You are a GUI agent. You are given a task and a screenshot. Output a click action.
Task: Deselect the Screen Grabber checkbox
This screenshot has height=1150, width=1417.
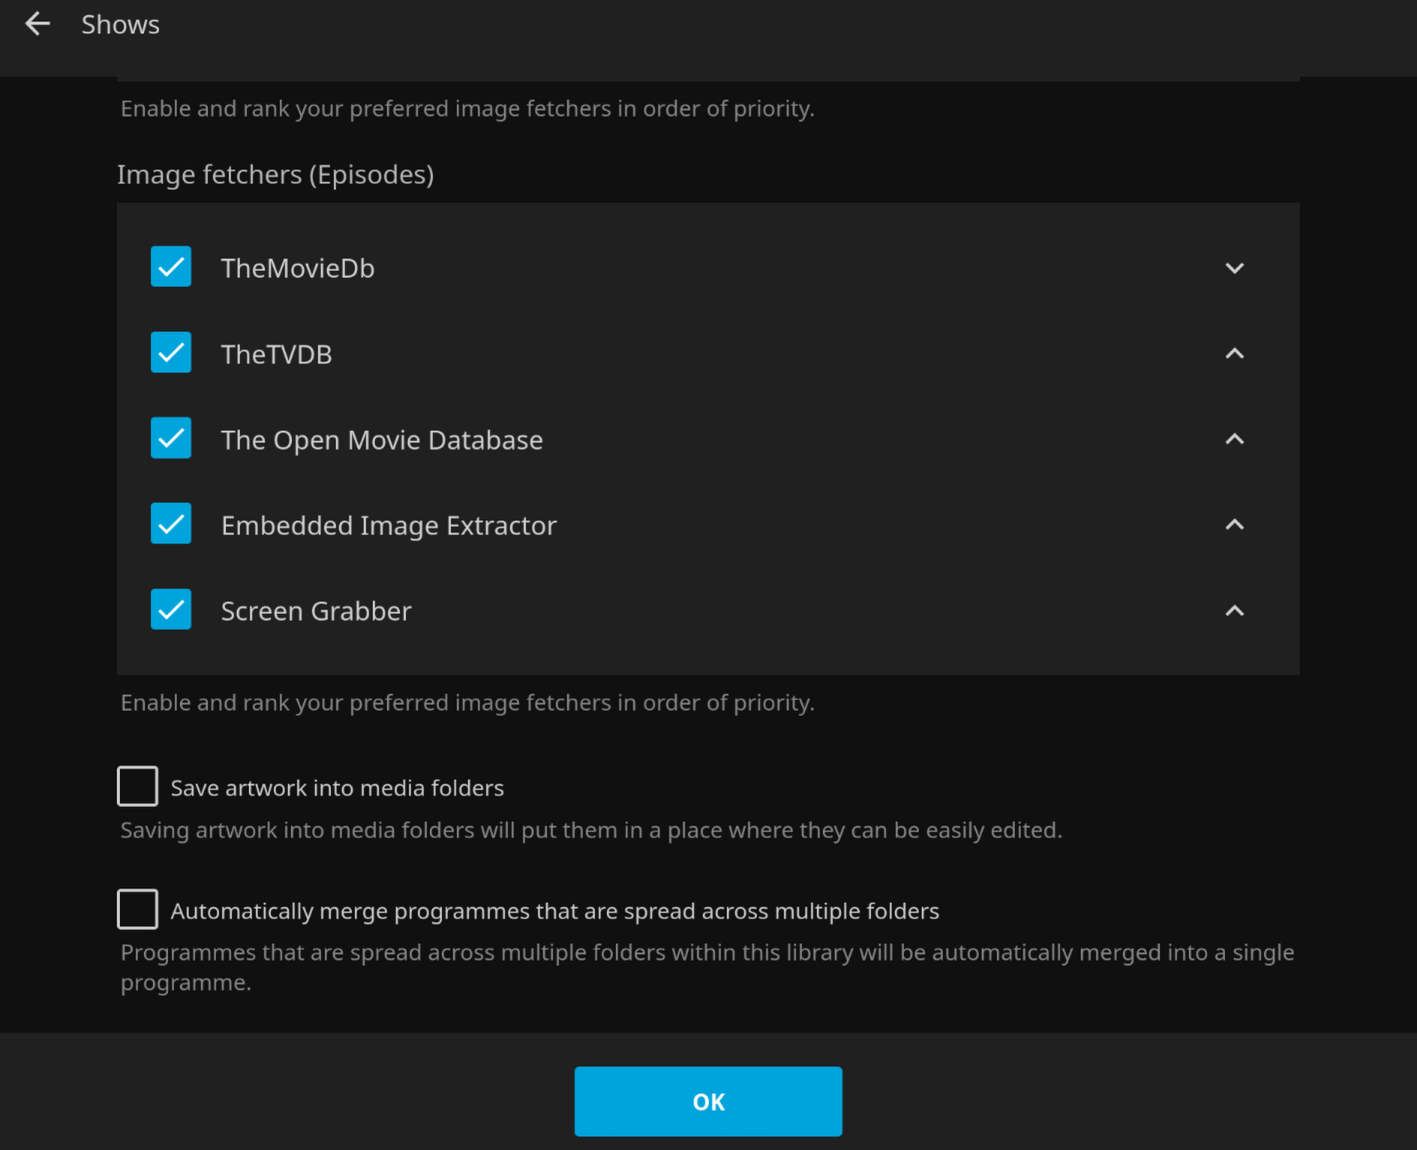click(x=171, y=609)
